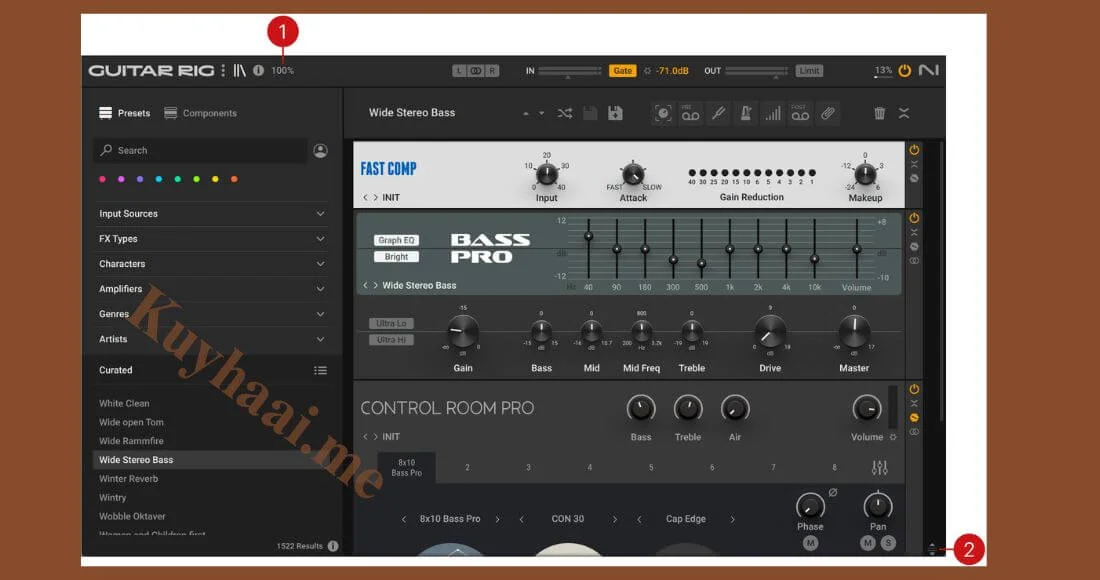
Task: Toggle the Gate button
Action: 622,71
